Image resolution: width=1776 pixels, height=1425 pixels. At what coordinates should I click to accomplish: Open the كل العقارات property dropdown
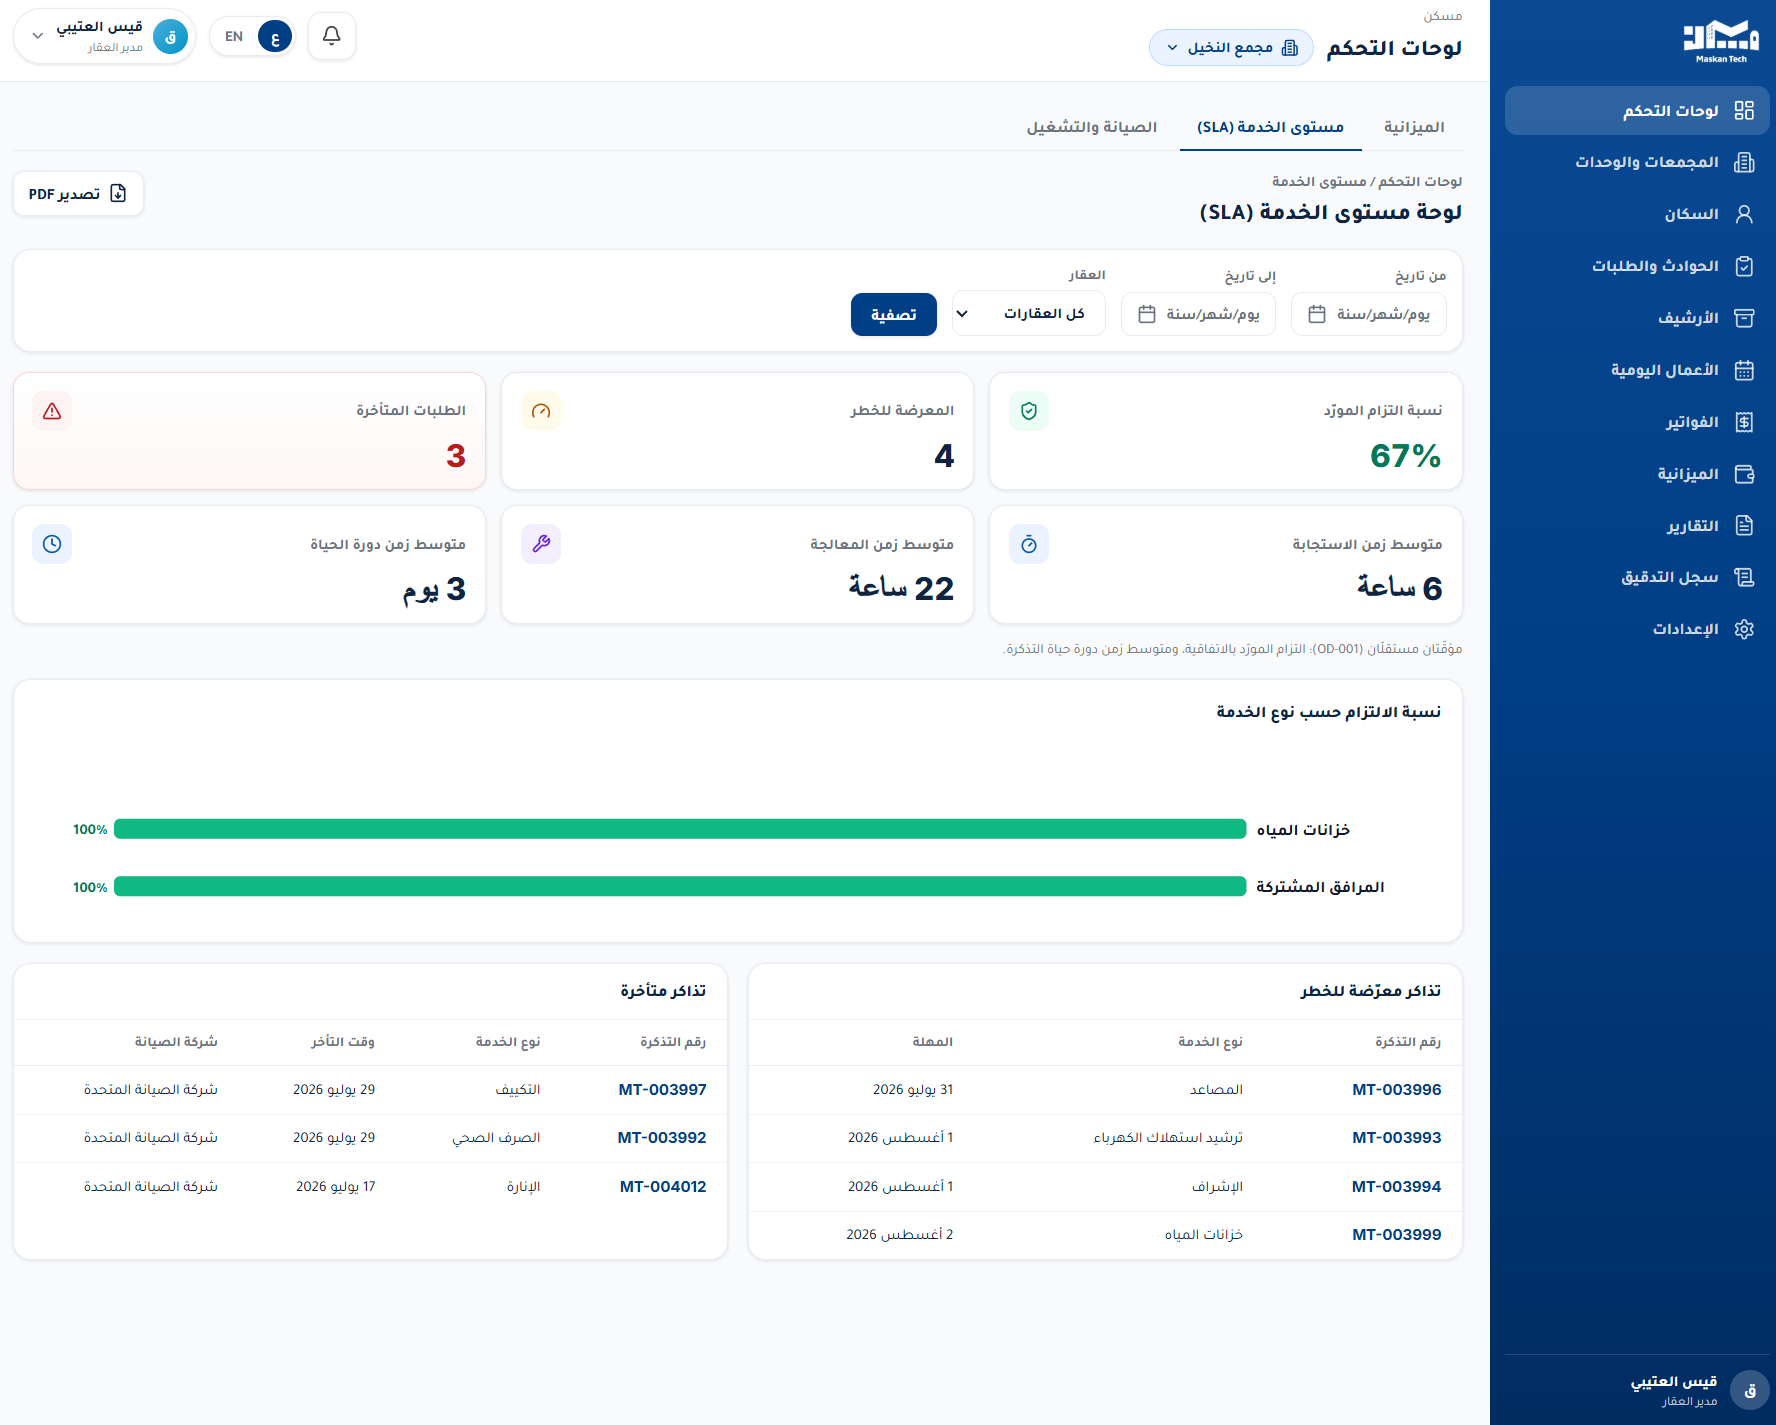point(1028,314)
